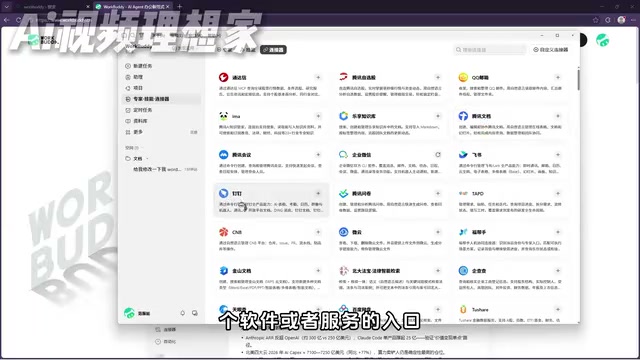The height and width of the screenshot is (360, 640).
Task: Add the ima connector
Action: pyautogui.click(x=318, y=116)
